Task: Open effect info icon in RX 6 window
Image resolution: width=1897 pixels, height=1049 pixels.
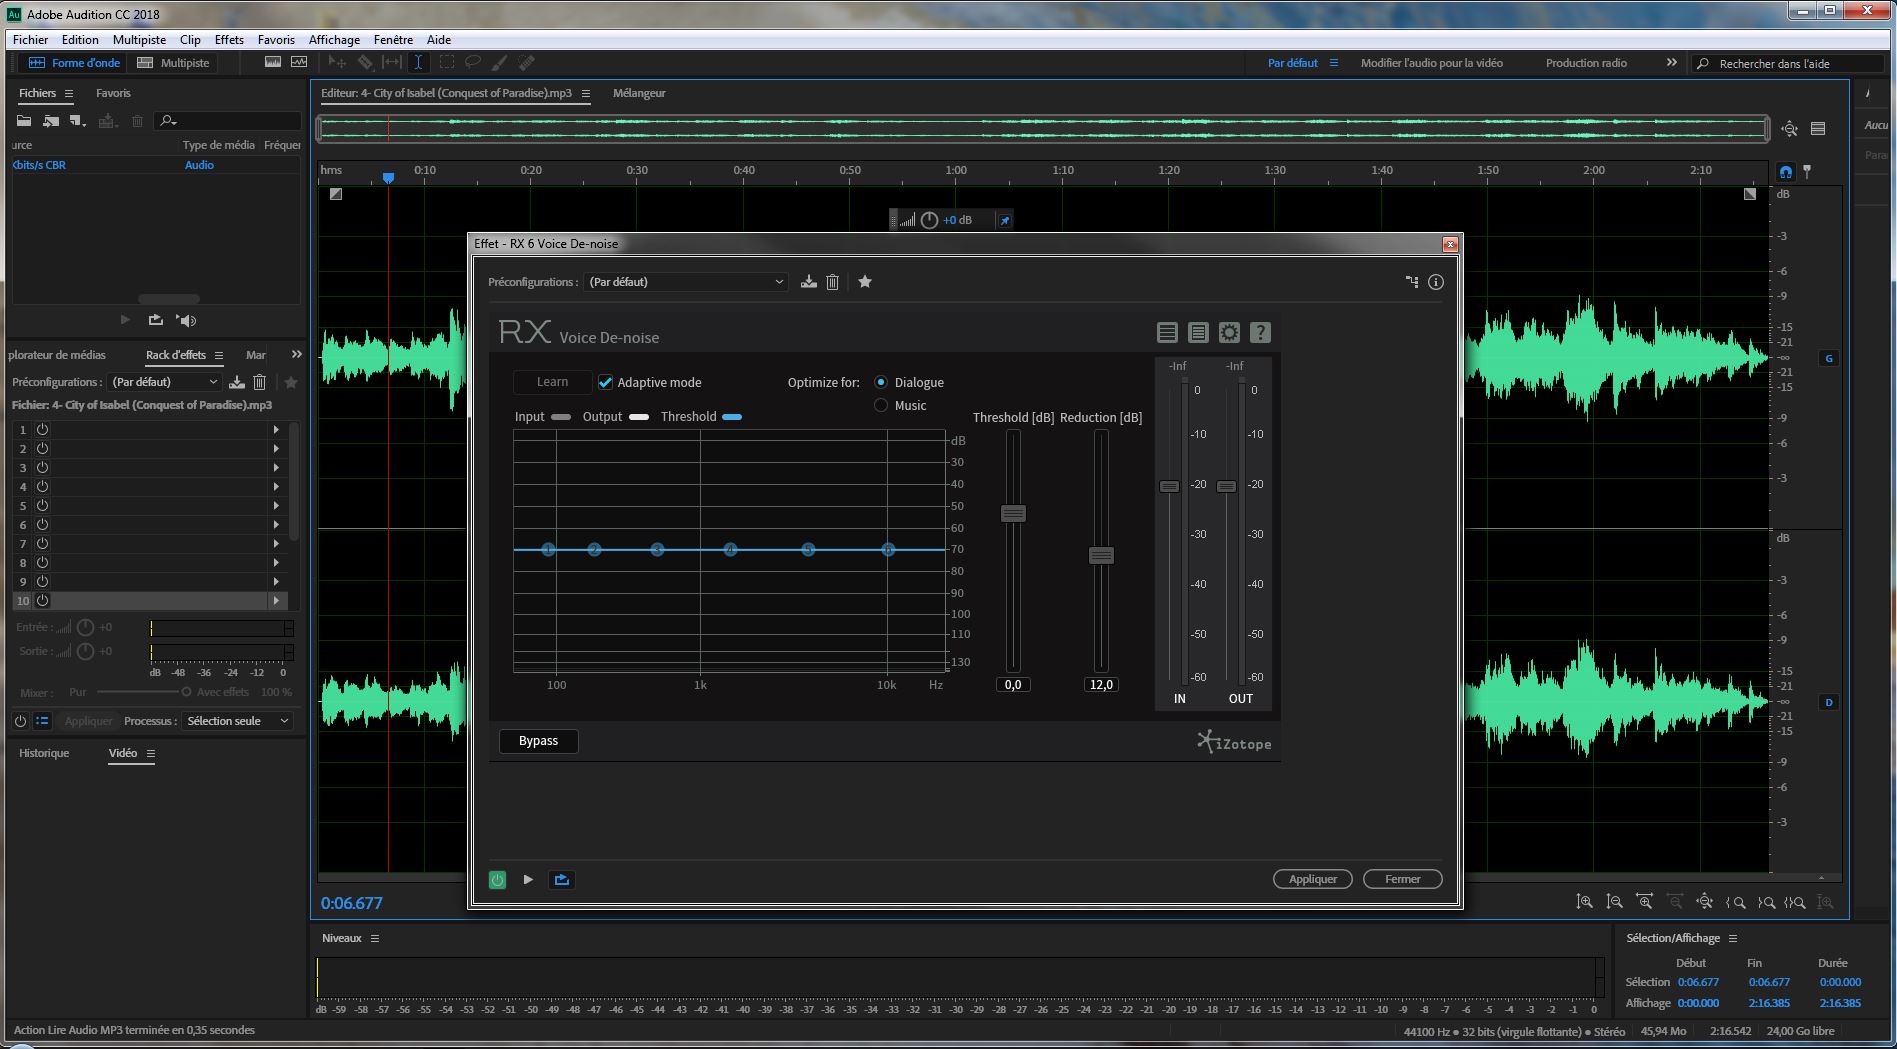Action: (x=1436, y=282)
